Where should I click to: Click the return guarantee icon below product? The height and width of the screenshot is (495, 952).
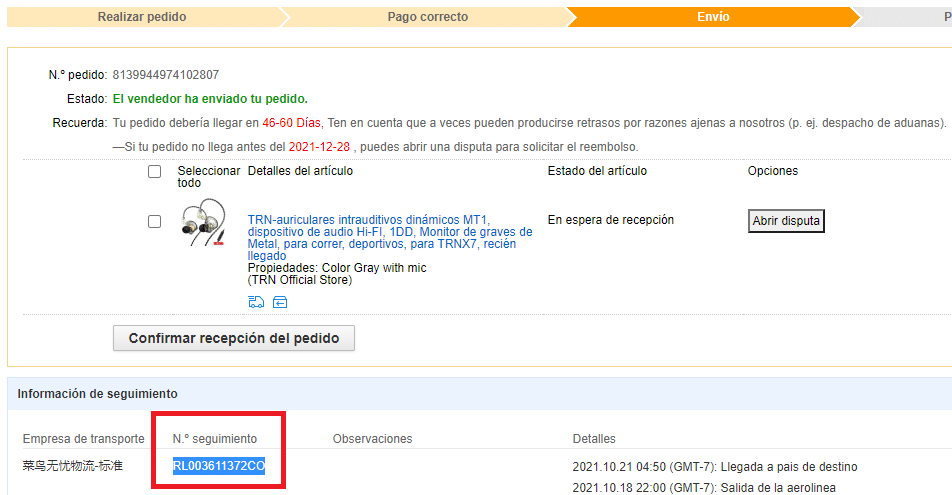click(280, 302)
